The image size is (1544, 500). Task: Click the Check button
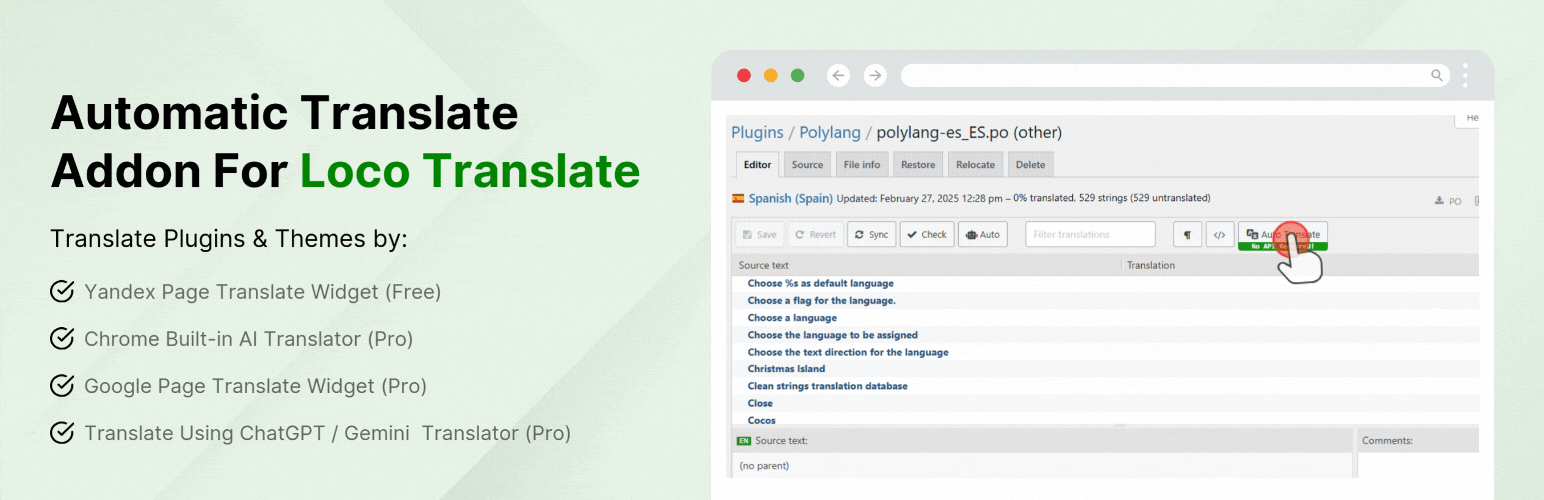pos(927,235)
